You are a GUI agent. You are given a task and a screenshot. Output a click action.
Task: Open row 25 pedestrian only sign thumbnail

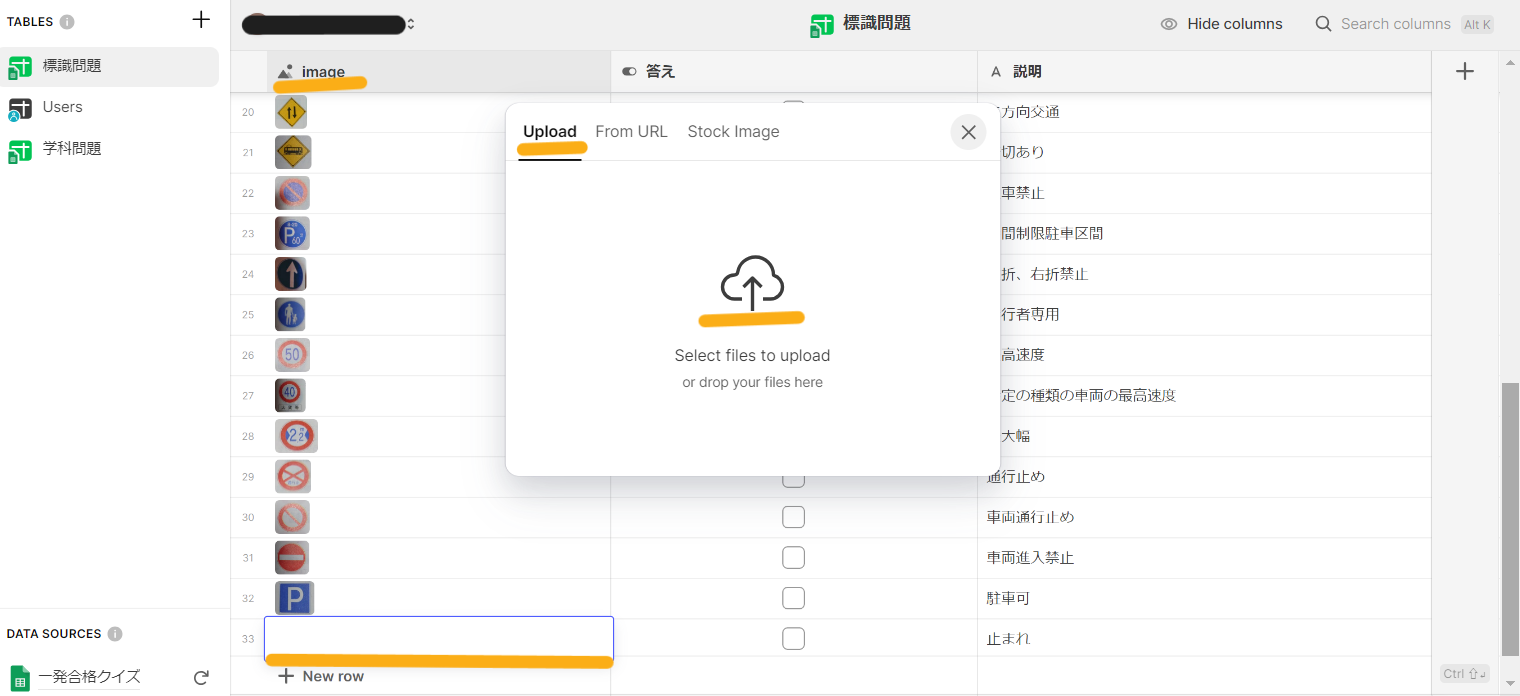[x=290, y=314]
